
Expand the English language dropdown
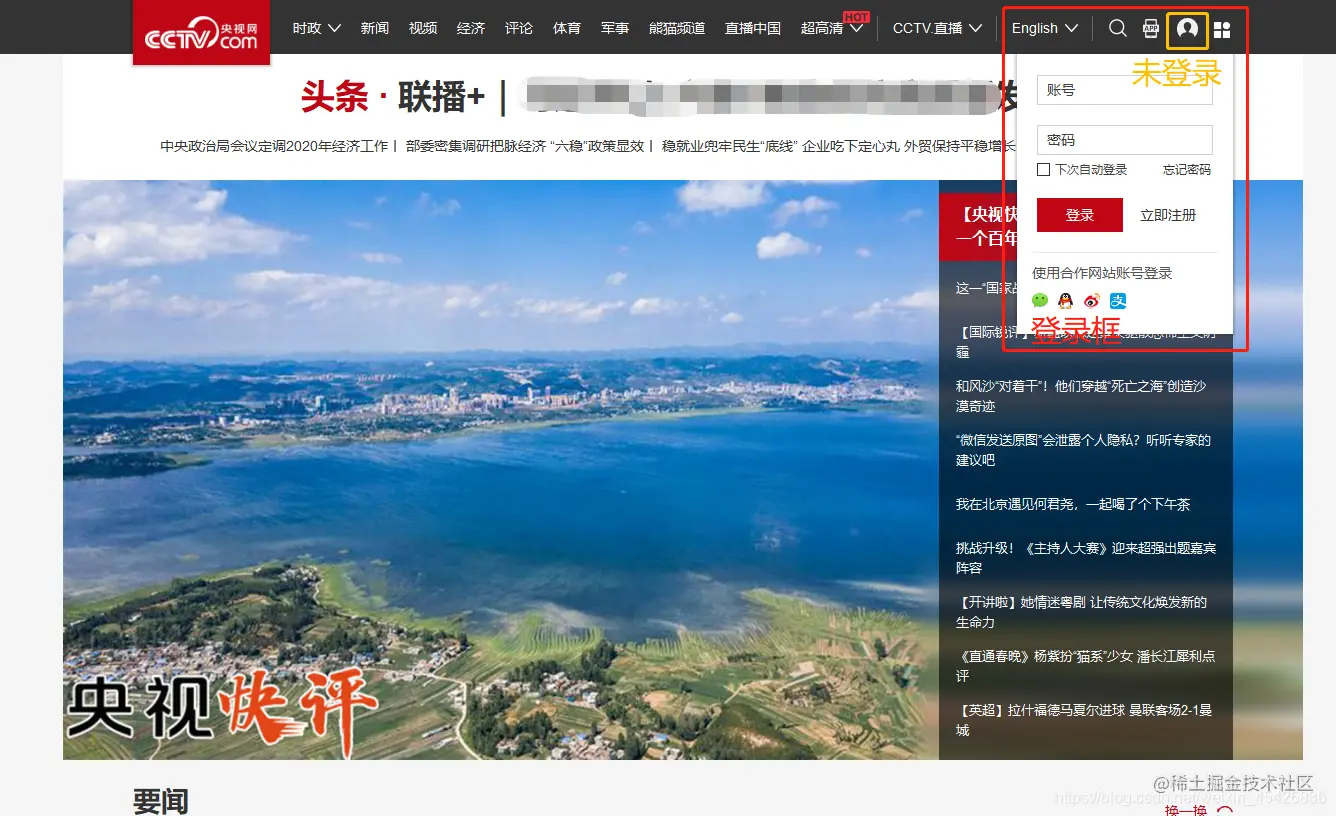click(1043, 28)
